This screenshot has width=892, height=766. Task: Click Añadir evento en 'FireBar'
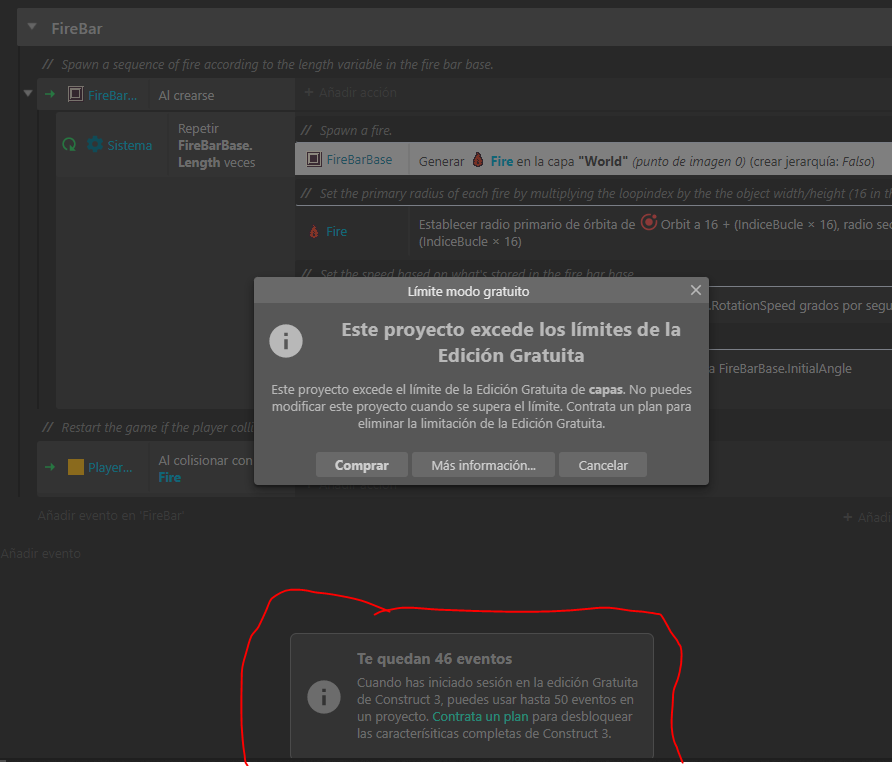[x=111, y=516]
